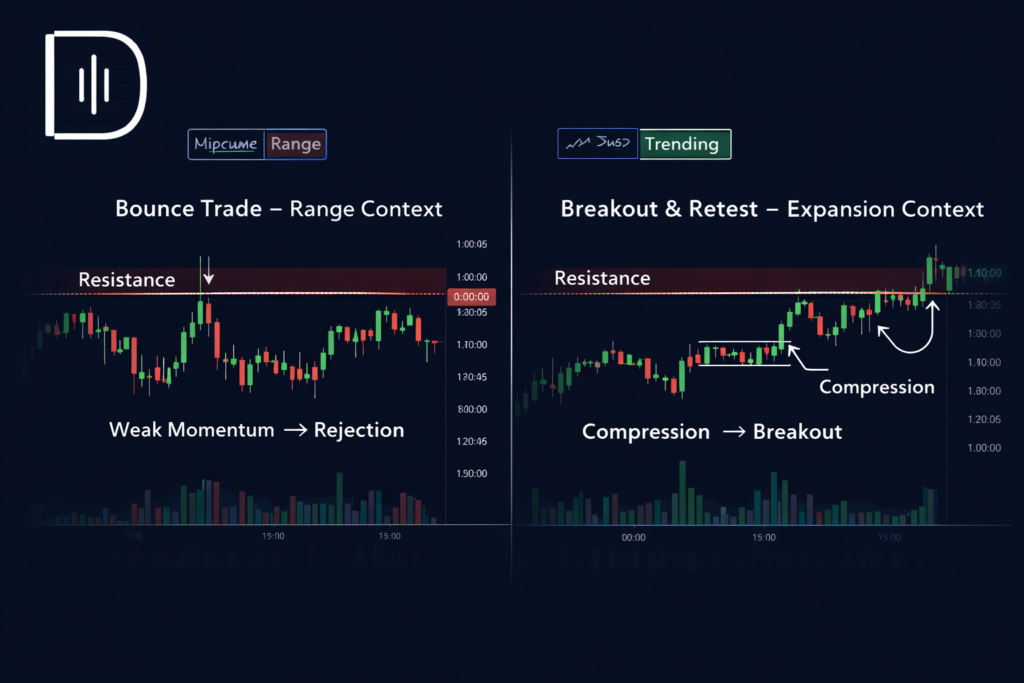Click the Compression → Breakout caption
The width and height of the screenshot is (1024, 683).
tap(712, 432)
